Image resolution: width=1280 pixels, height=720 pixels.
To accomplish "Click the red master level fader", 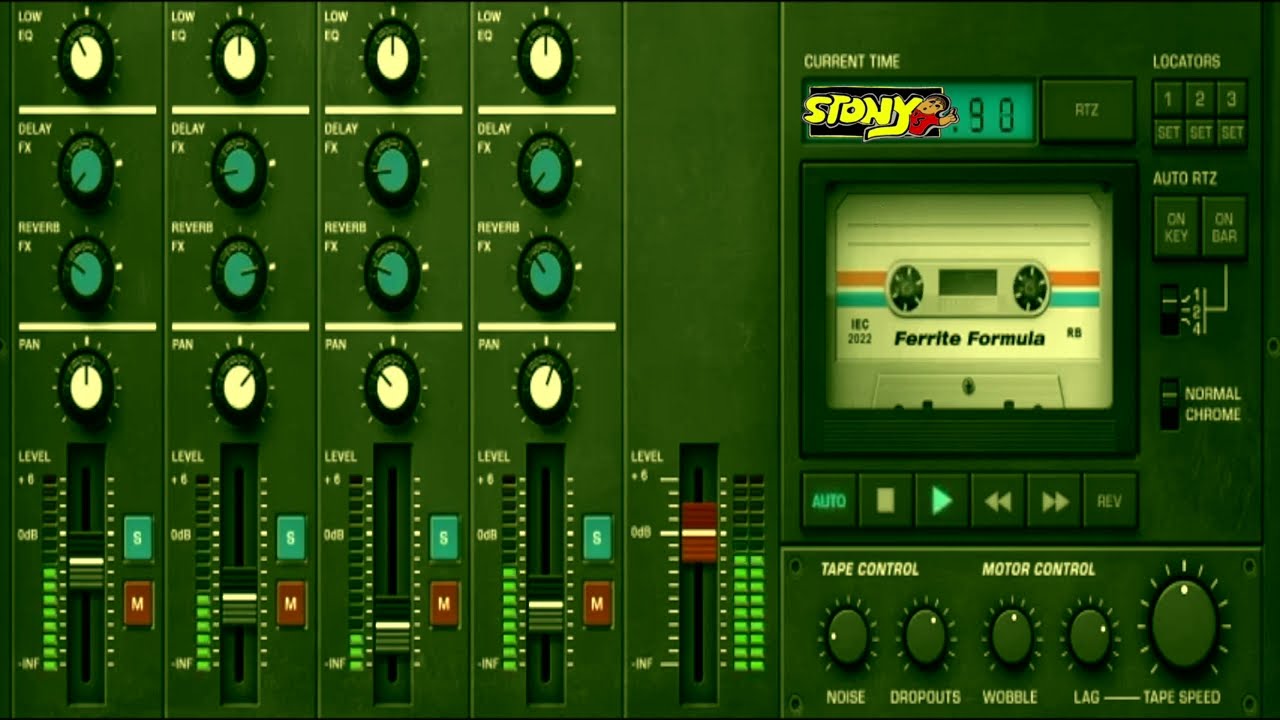I will coord(699,532).
